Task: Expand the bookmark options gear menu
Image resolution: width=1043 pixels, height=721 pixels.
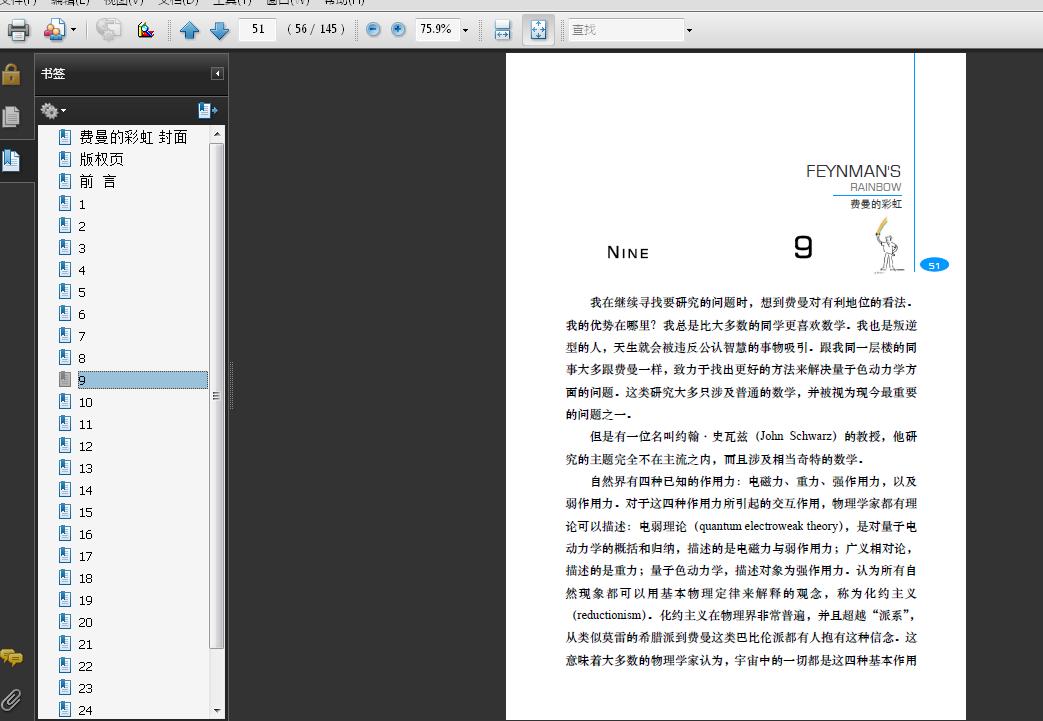Action: pos(53,110)
